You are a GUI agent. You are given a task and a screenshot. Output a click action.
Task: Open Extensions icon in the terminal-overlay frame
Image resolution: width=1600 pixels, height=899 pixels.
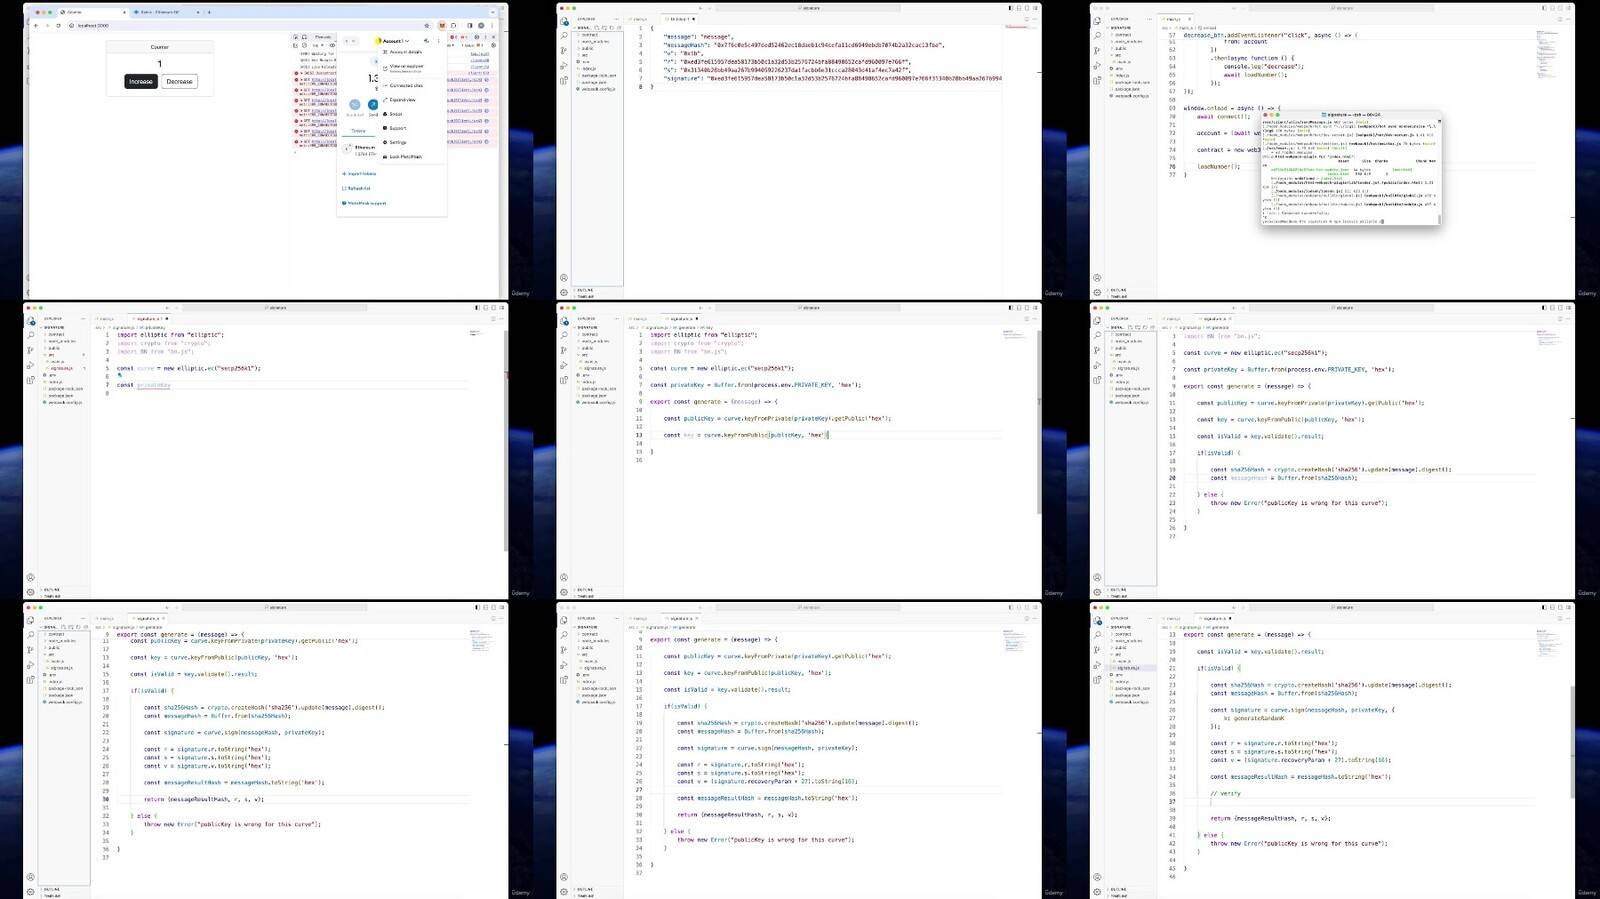pos(1097,80)
